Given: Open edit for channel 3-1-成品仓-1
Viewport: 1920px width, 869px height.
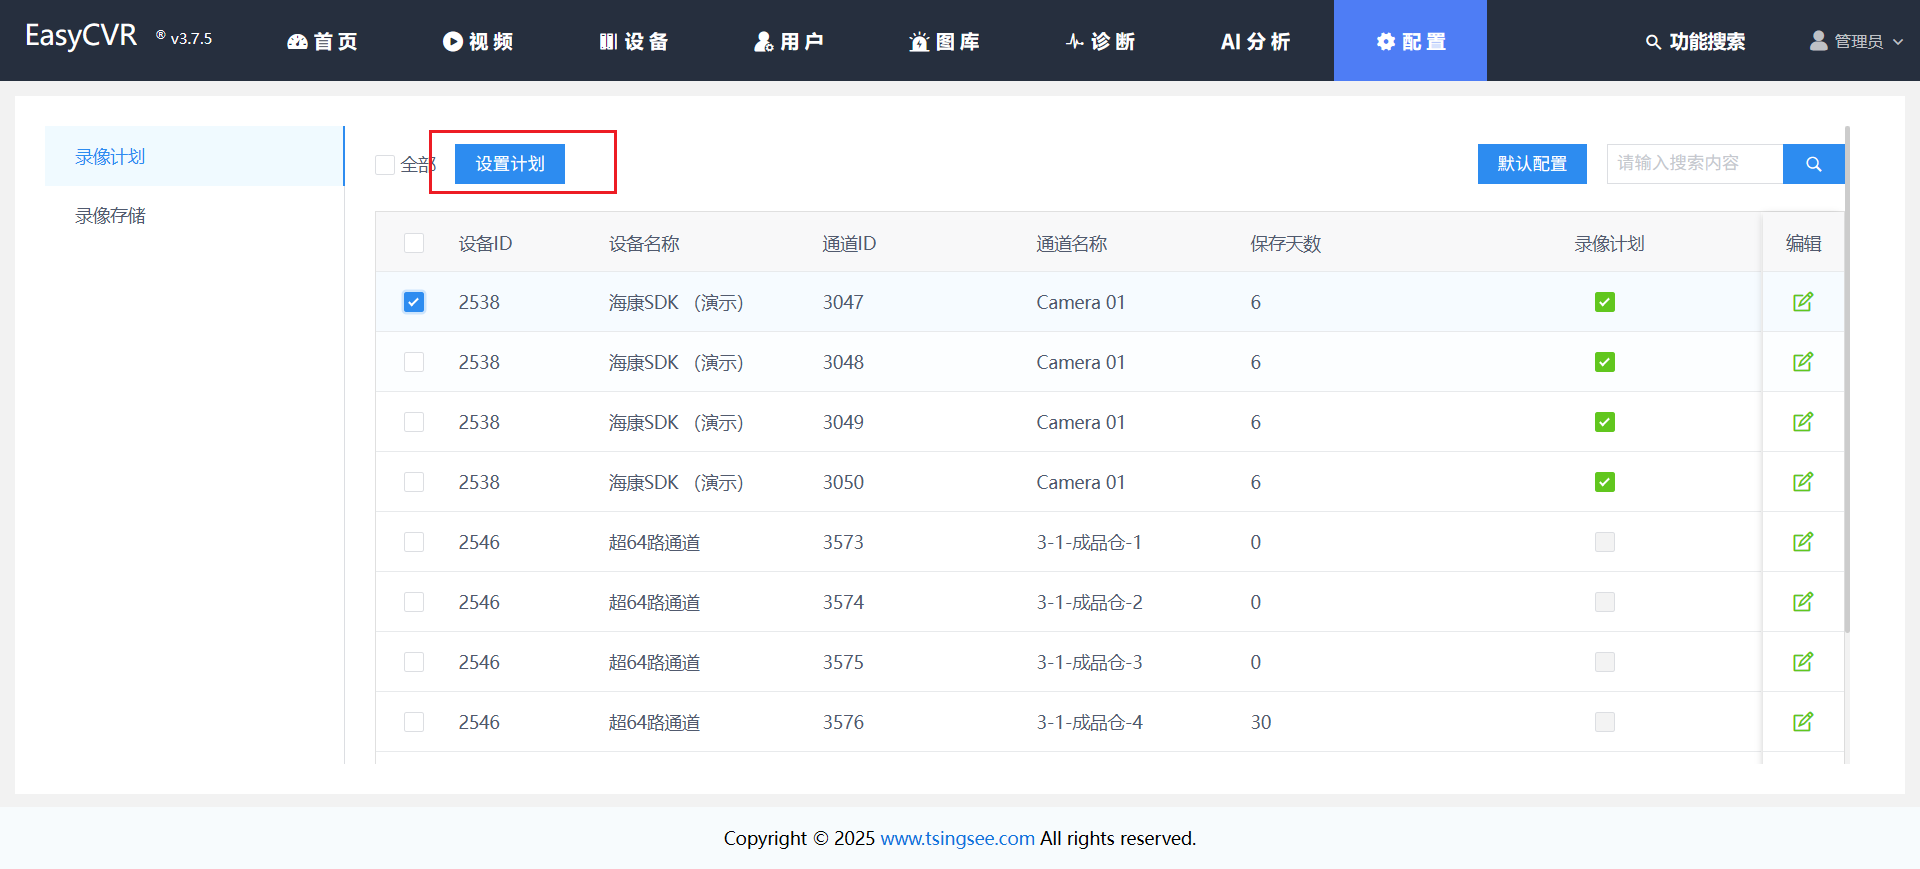Looking at the screenshot, I should click(1802, 542).
